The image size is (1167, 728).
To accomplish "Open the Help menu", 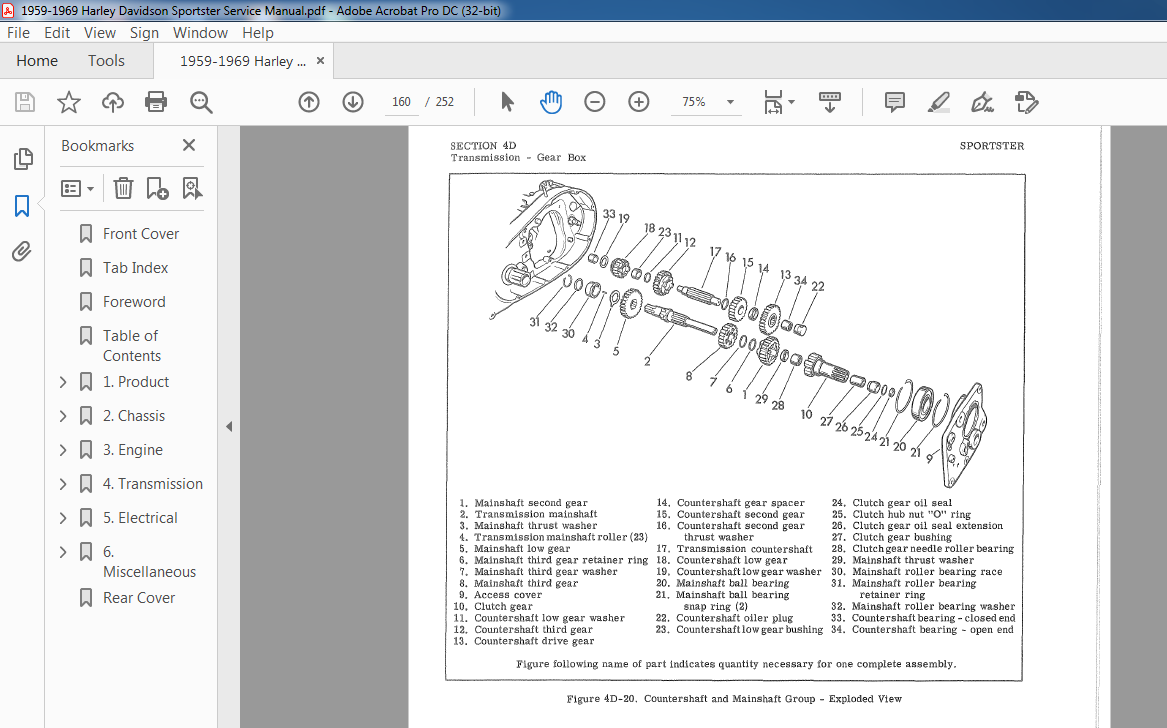I will tap(258, 33).
